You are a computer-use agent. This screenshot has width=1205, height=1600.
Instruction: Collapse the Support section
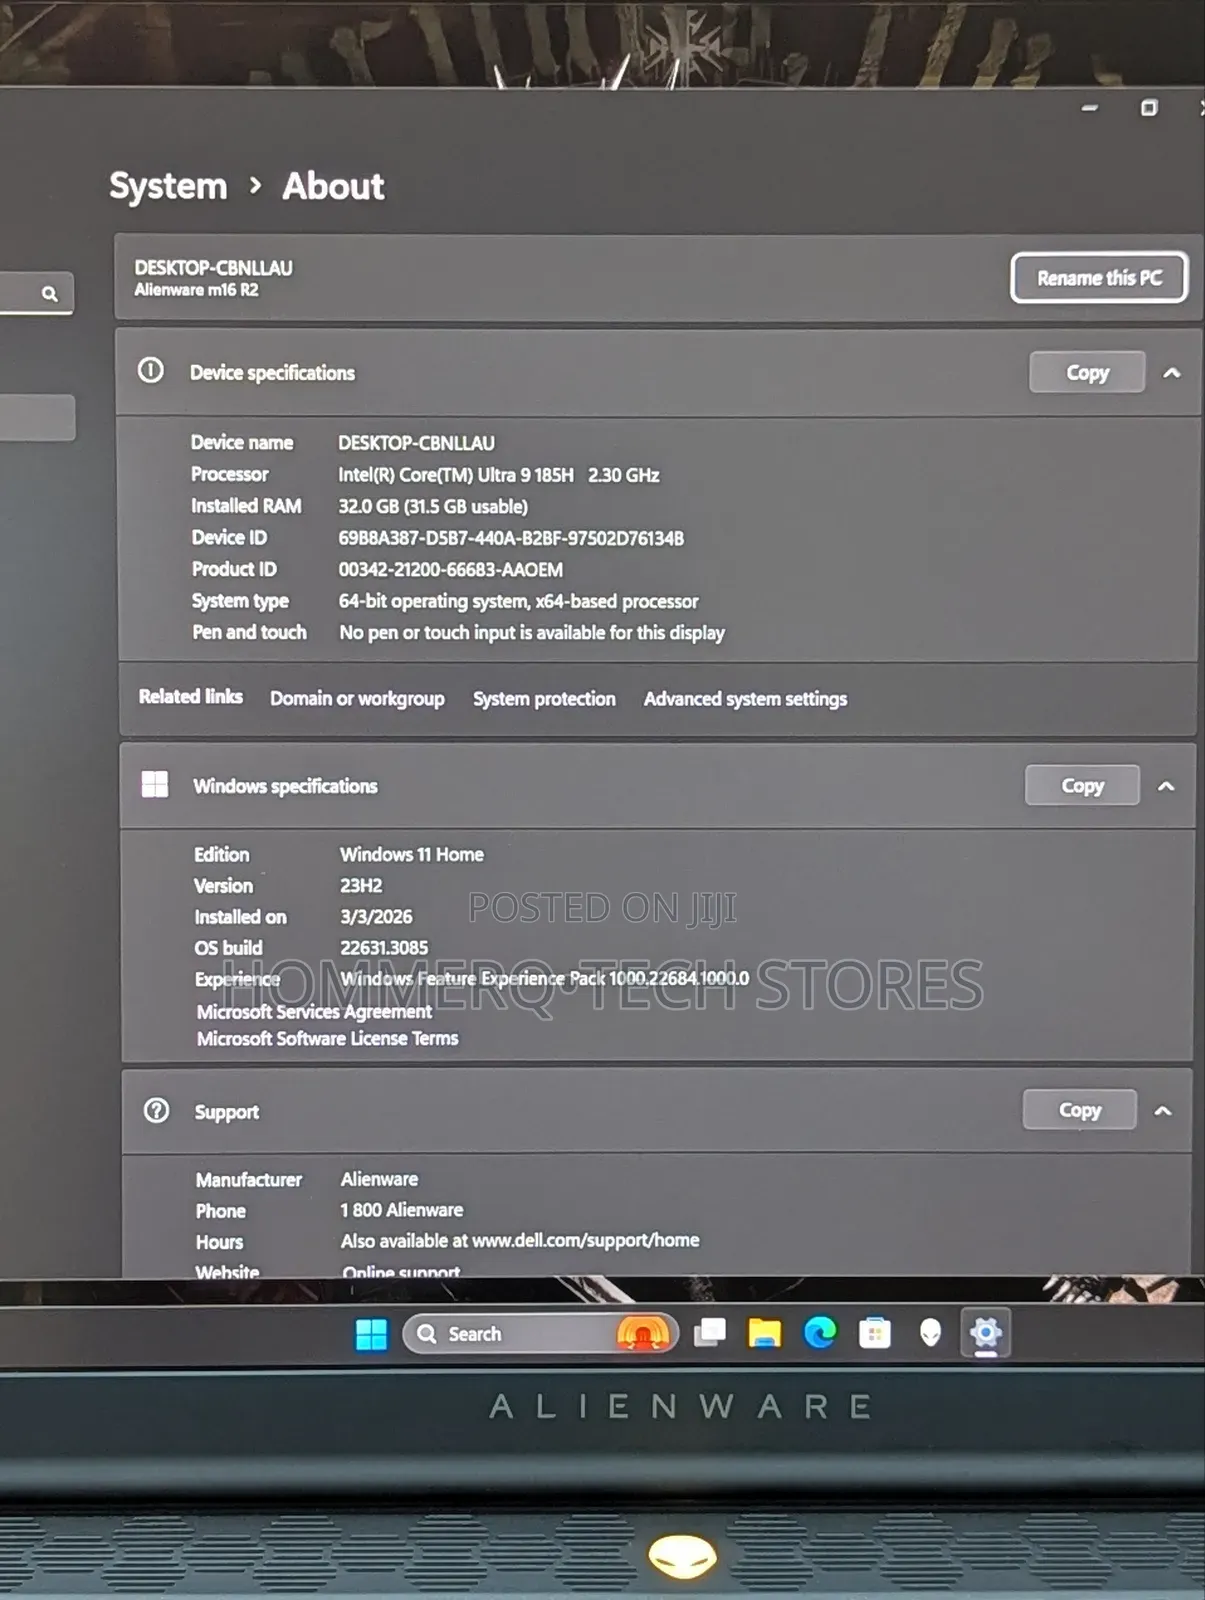pyautogui.click(x=1163, y=1111)
